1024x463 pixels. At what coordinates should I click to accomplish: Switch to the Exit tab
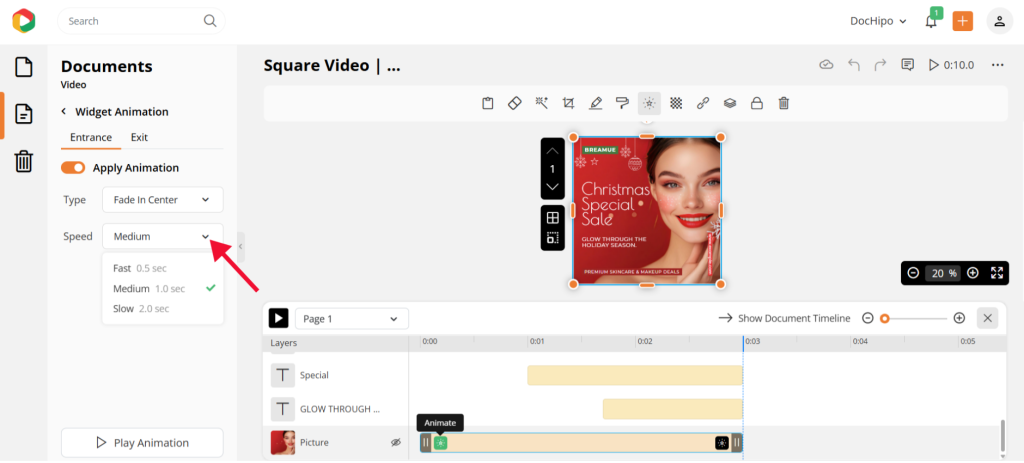[139, 137]
